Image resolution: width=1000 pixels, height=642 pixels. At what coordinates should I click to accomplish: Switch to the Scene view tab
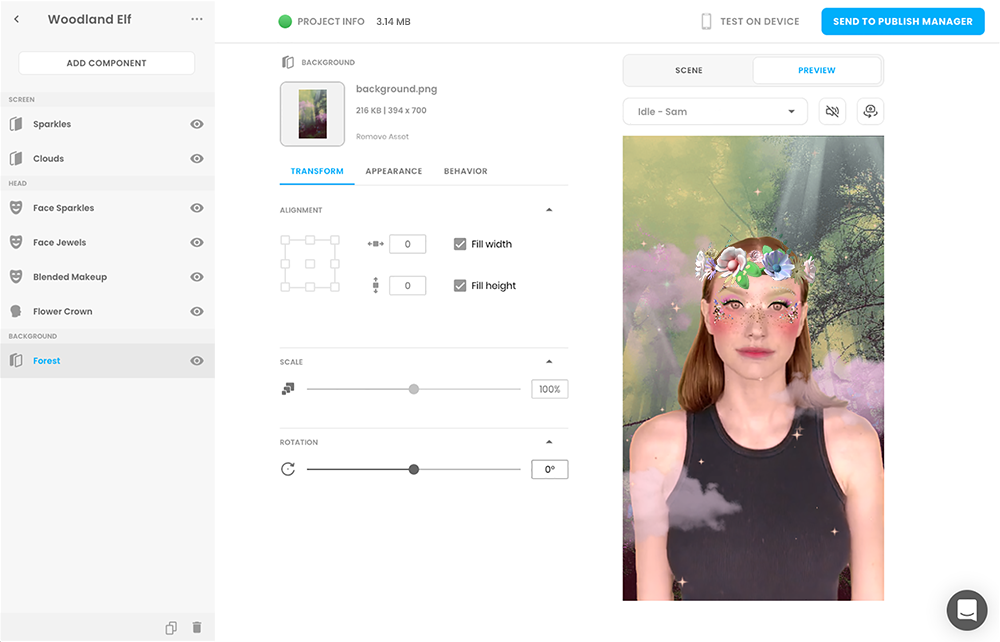click(688, 71)
